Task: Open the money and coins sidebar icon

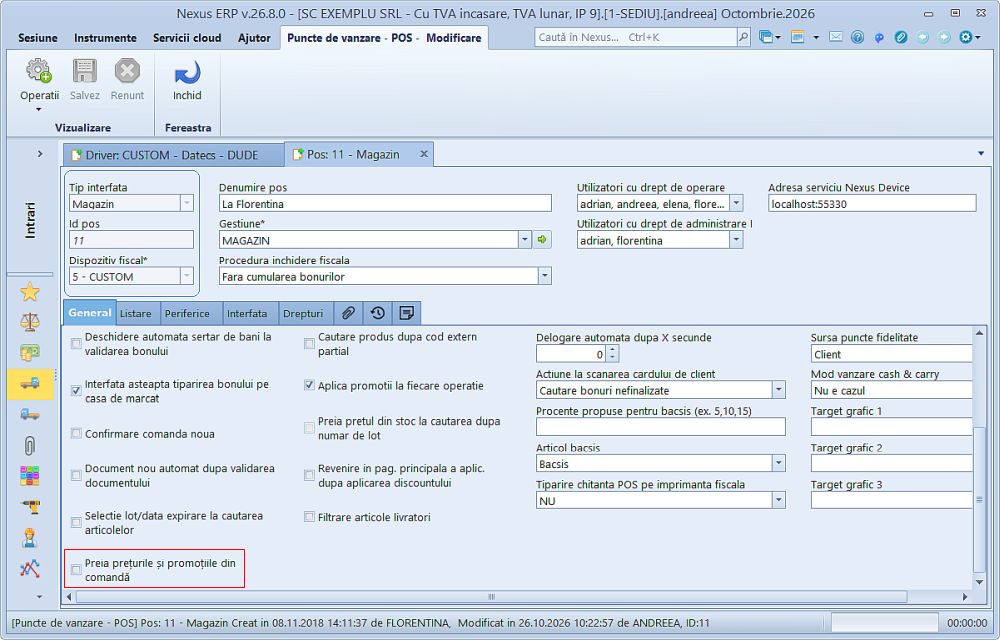Action: [x=29, y=353]
